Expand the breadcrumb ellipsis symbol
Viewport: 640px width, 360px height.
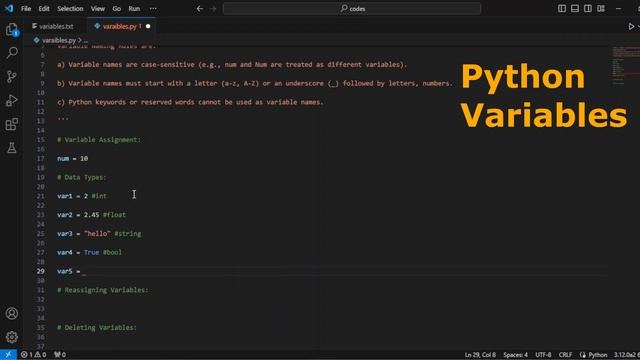86,40
